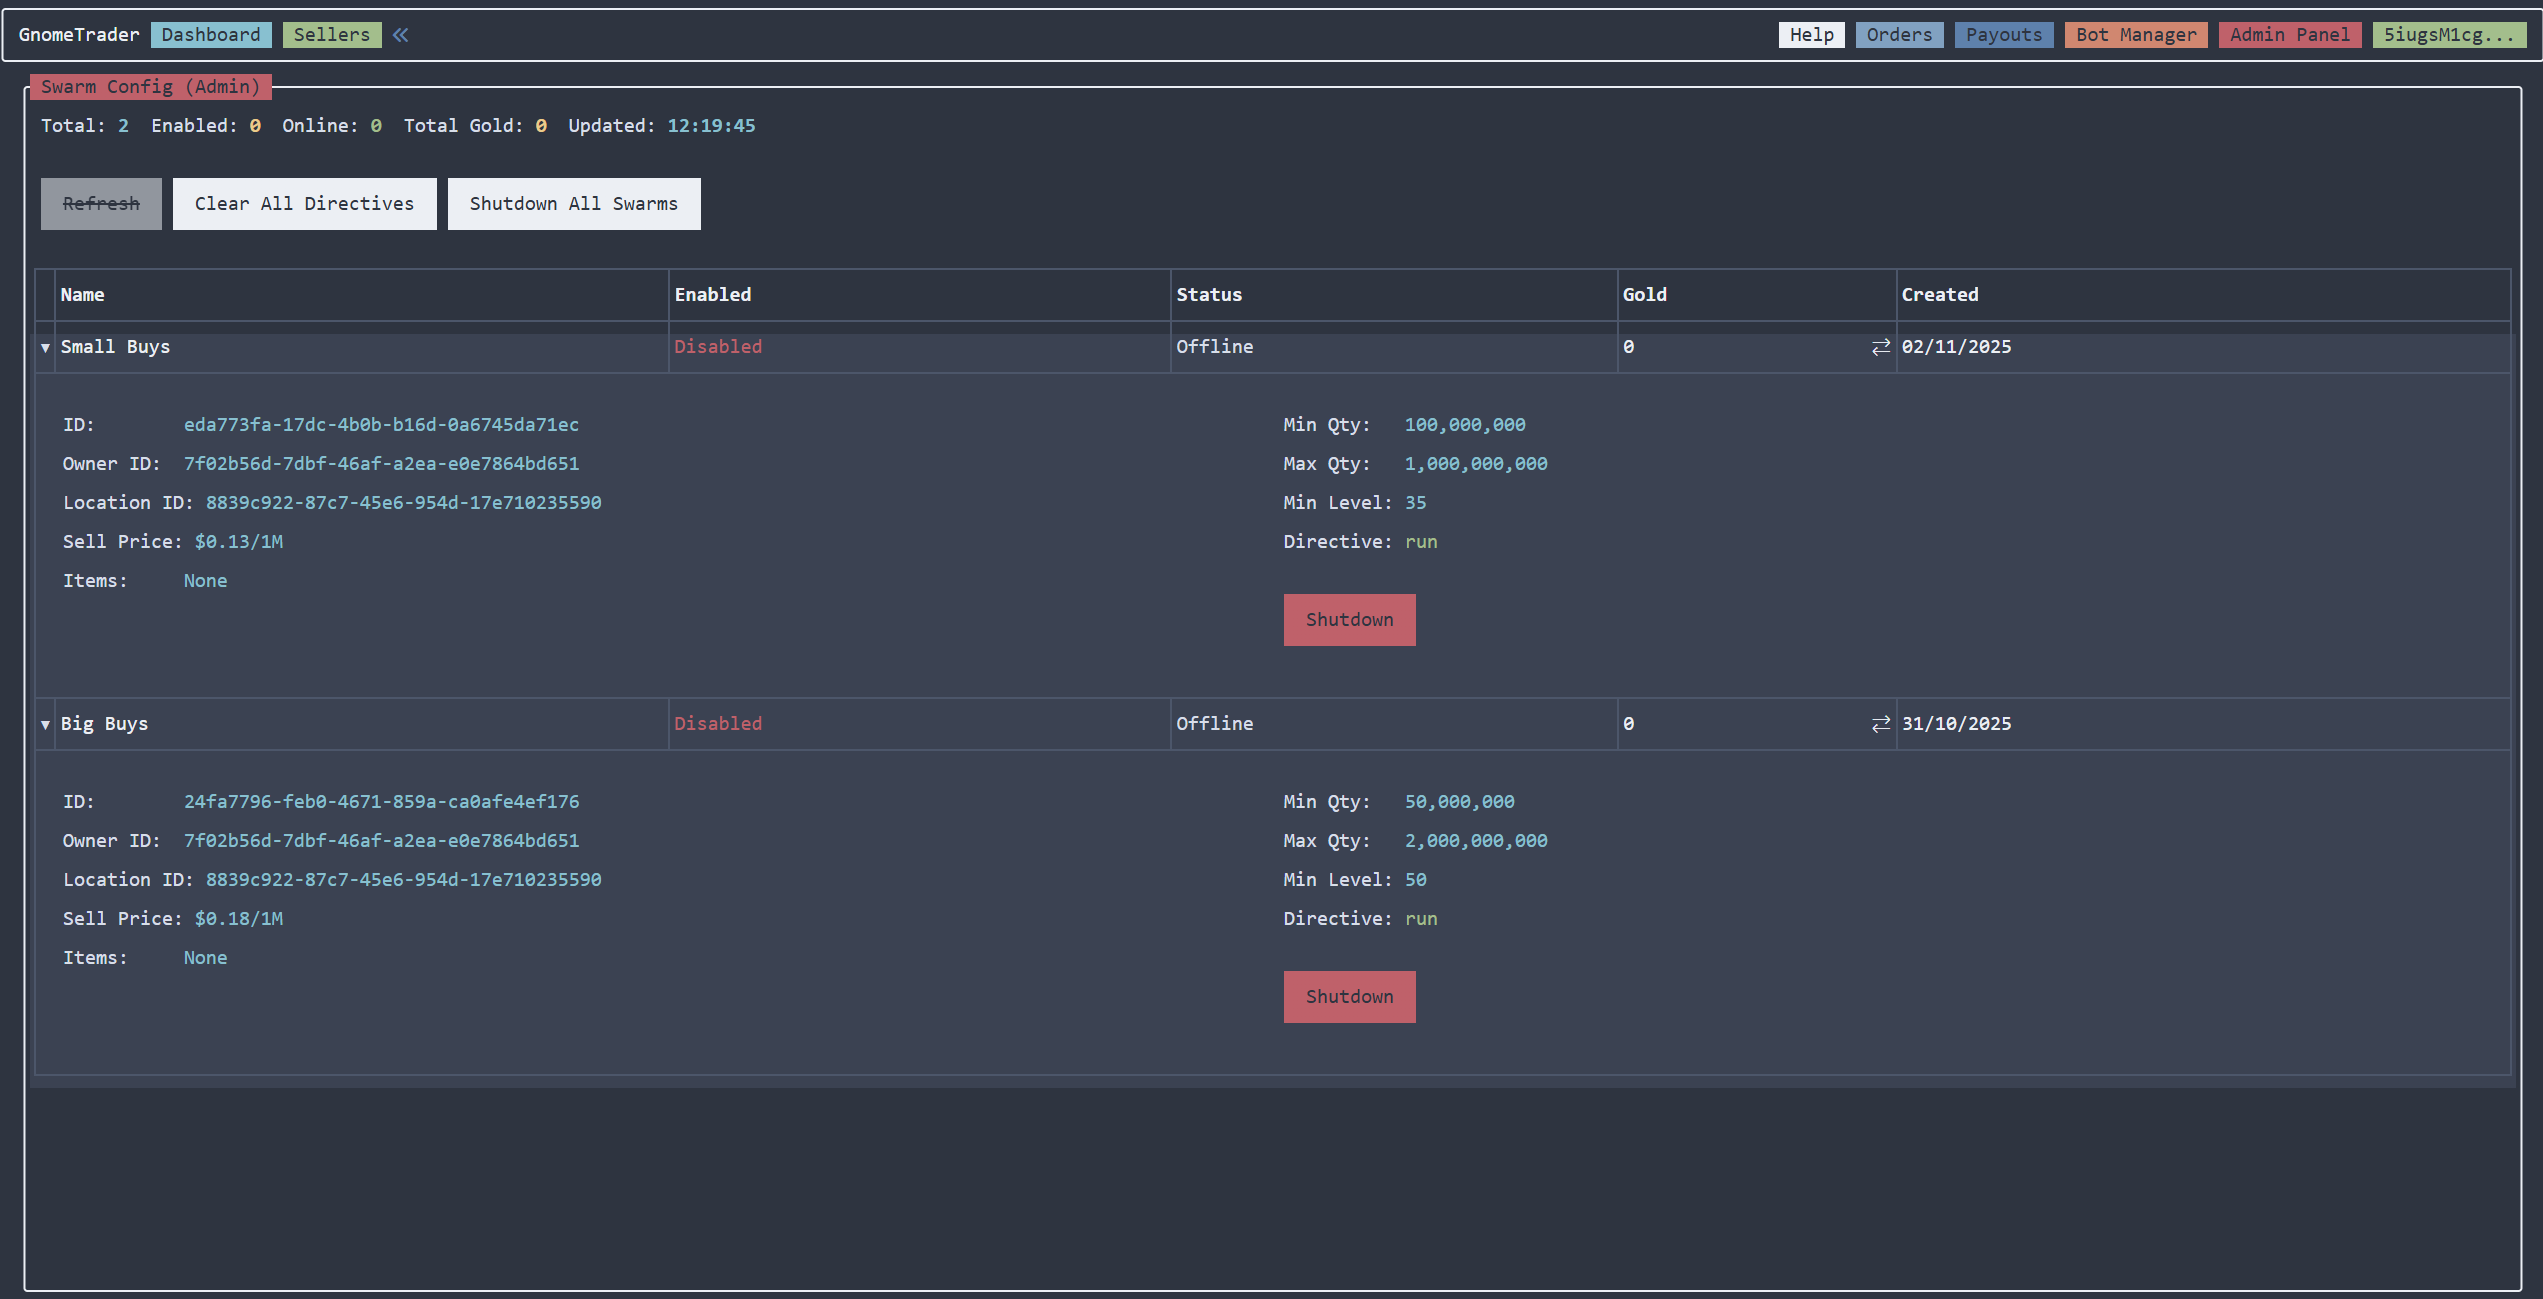The image size is (2543, 1299).
Task: Click the 02/11/2025 created date
Action: coord(1956,347)
